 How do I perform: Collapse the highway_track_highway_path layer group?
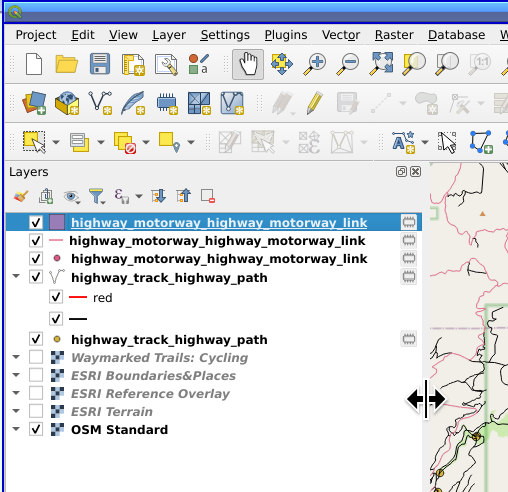(16, 276)
